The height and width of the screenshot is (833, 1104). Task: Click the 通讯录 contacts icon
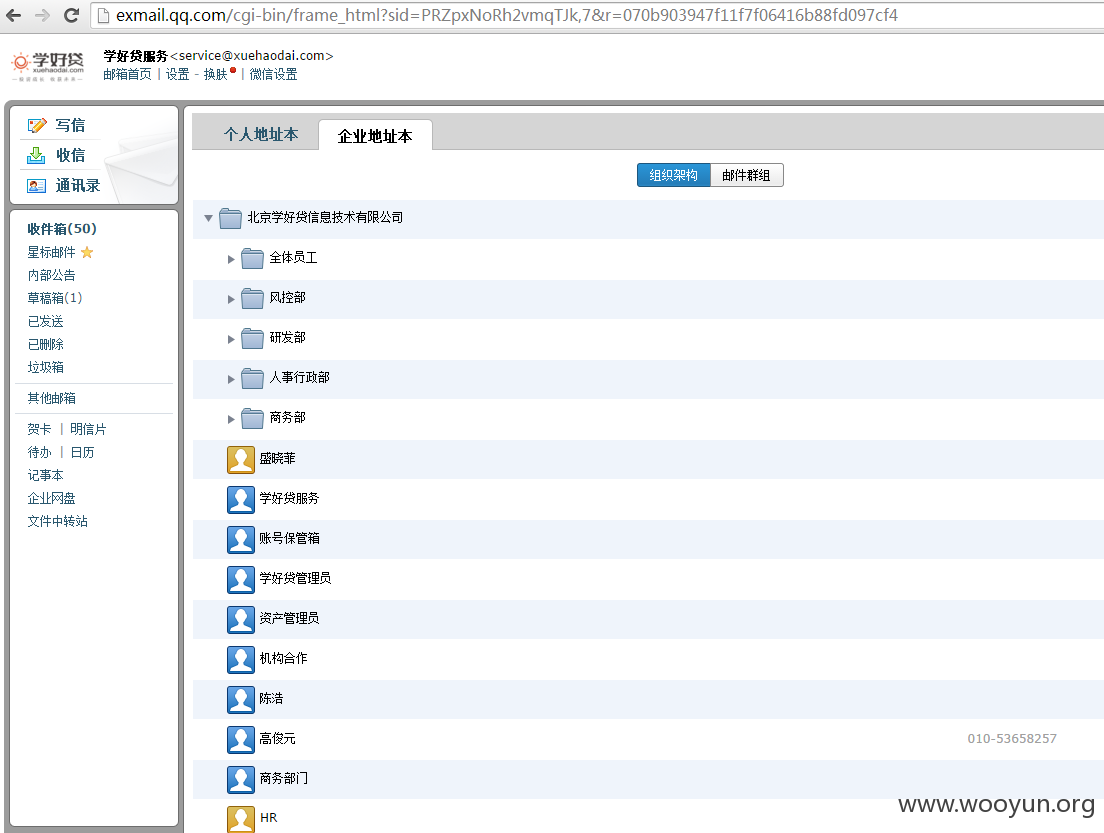pyautogui.click(x=36, y=186)
